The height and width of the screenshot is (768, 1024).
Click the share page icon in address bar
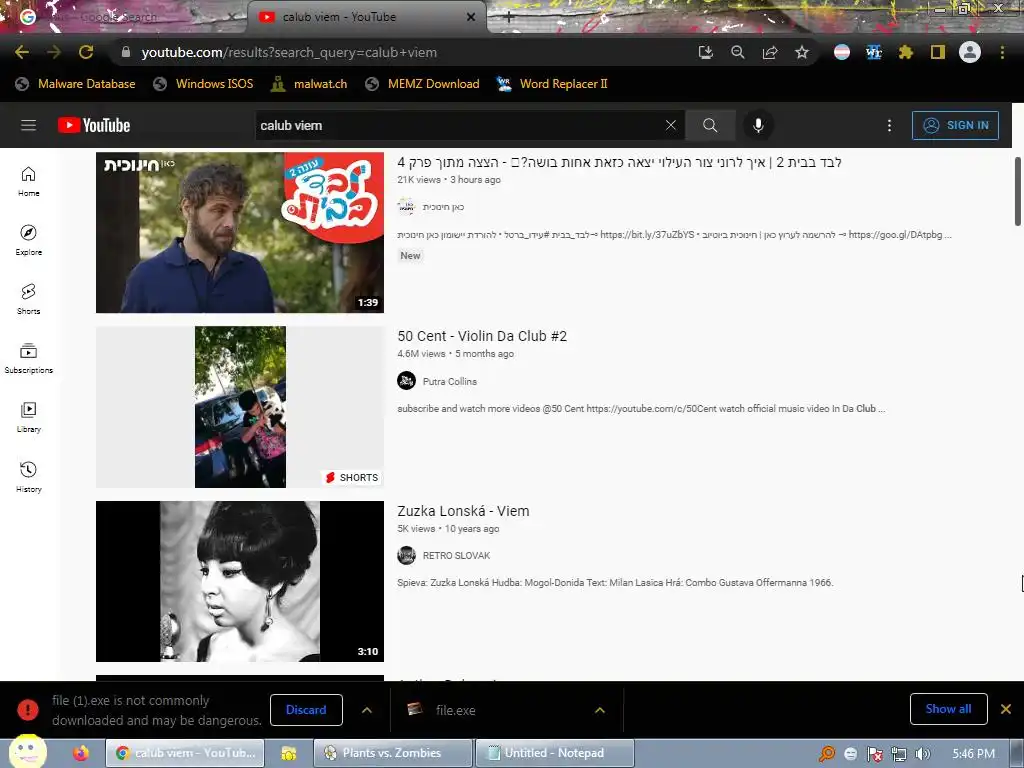[770, 52]
